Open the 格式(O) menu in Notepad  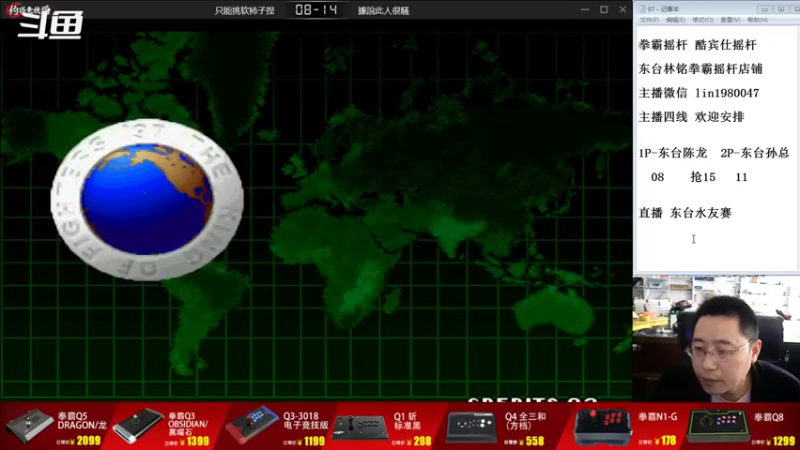pos(703,20)
